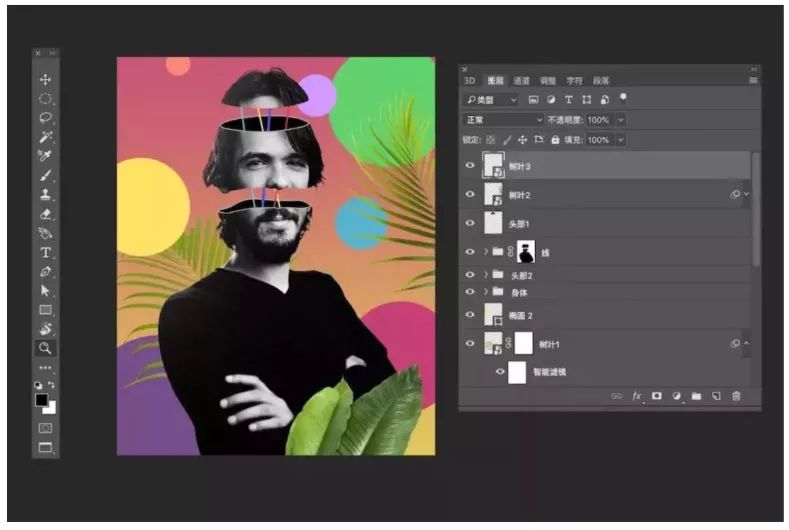This screenshot has width=789, height=530.
Task: Select the Eyedropper tool
Action: (45, 156)
